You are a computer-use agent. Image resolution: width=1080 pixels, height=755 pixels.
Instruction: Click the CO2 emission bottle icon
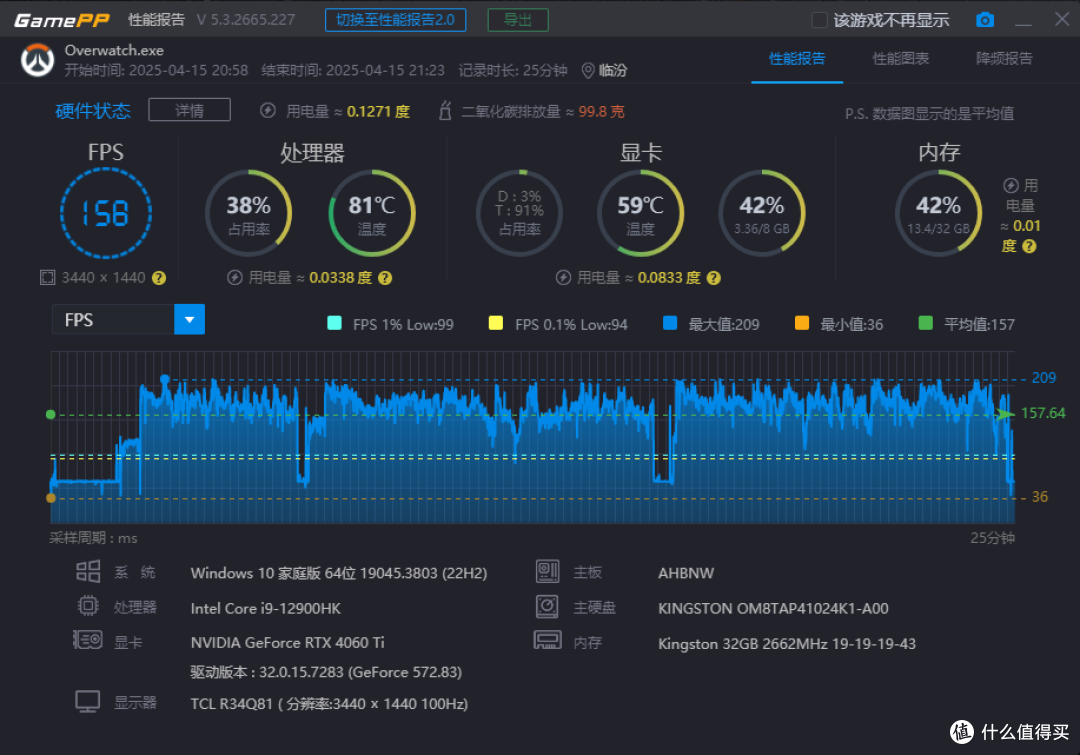(445, 110)
